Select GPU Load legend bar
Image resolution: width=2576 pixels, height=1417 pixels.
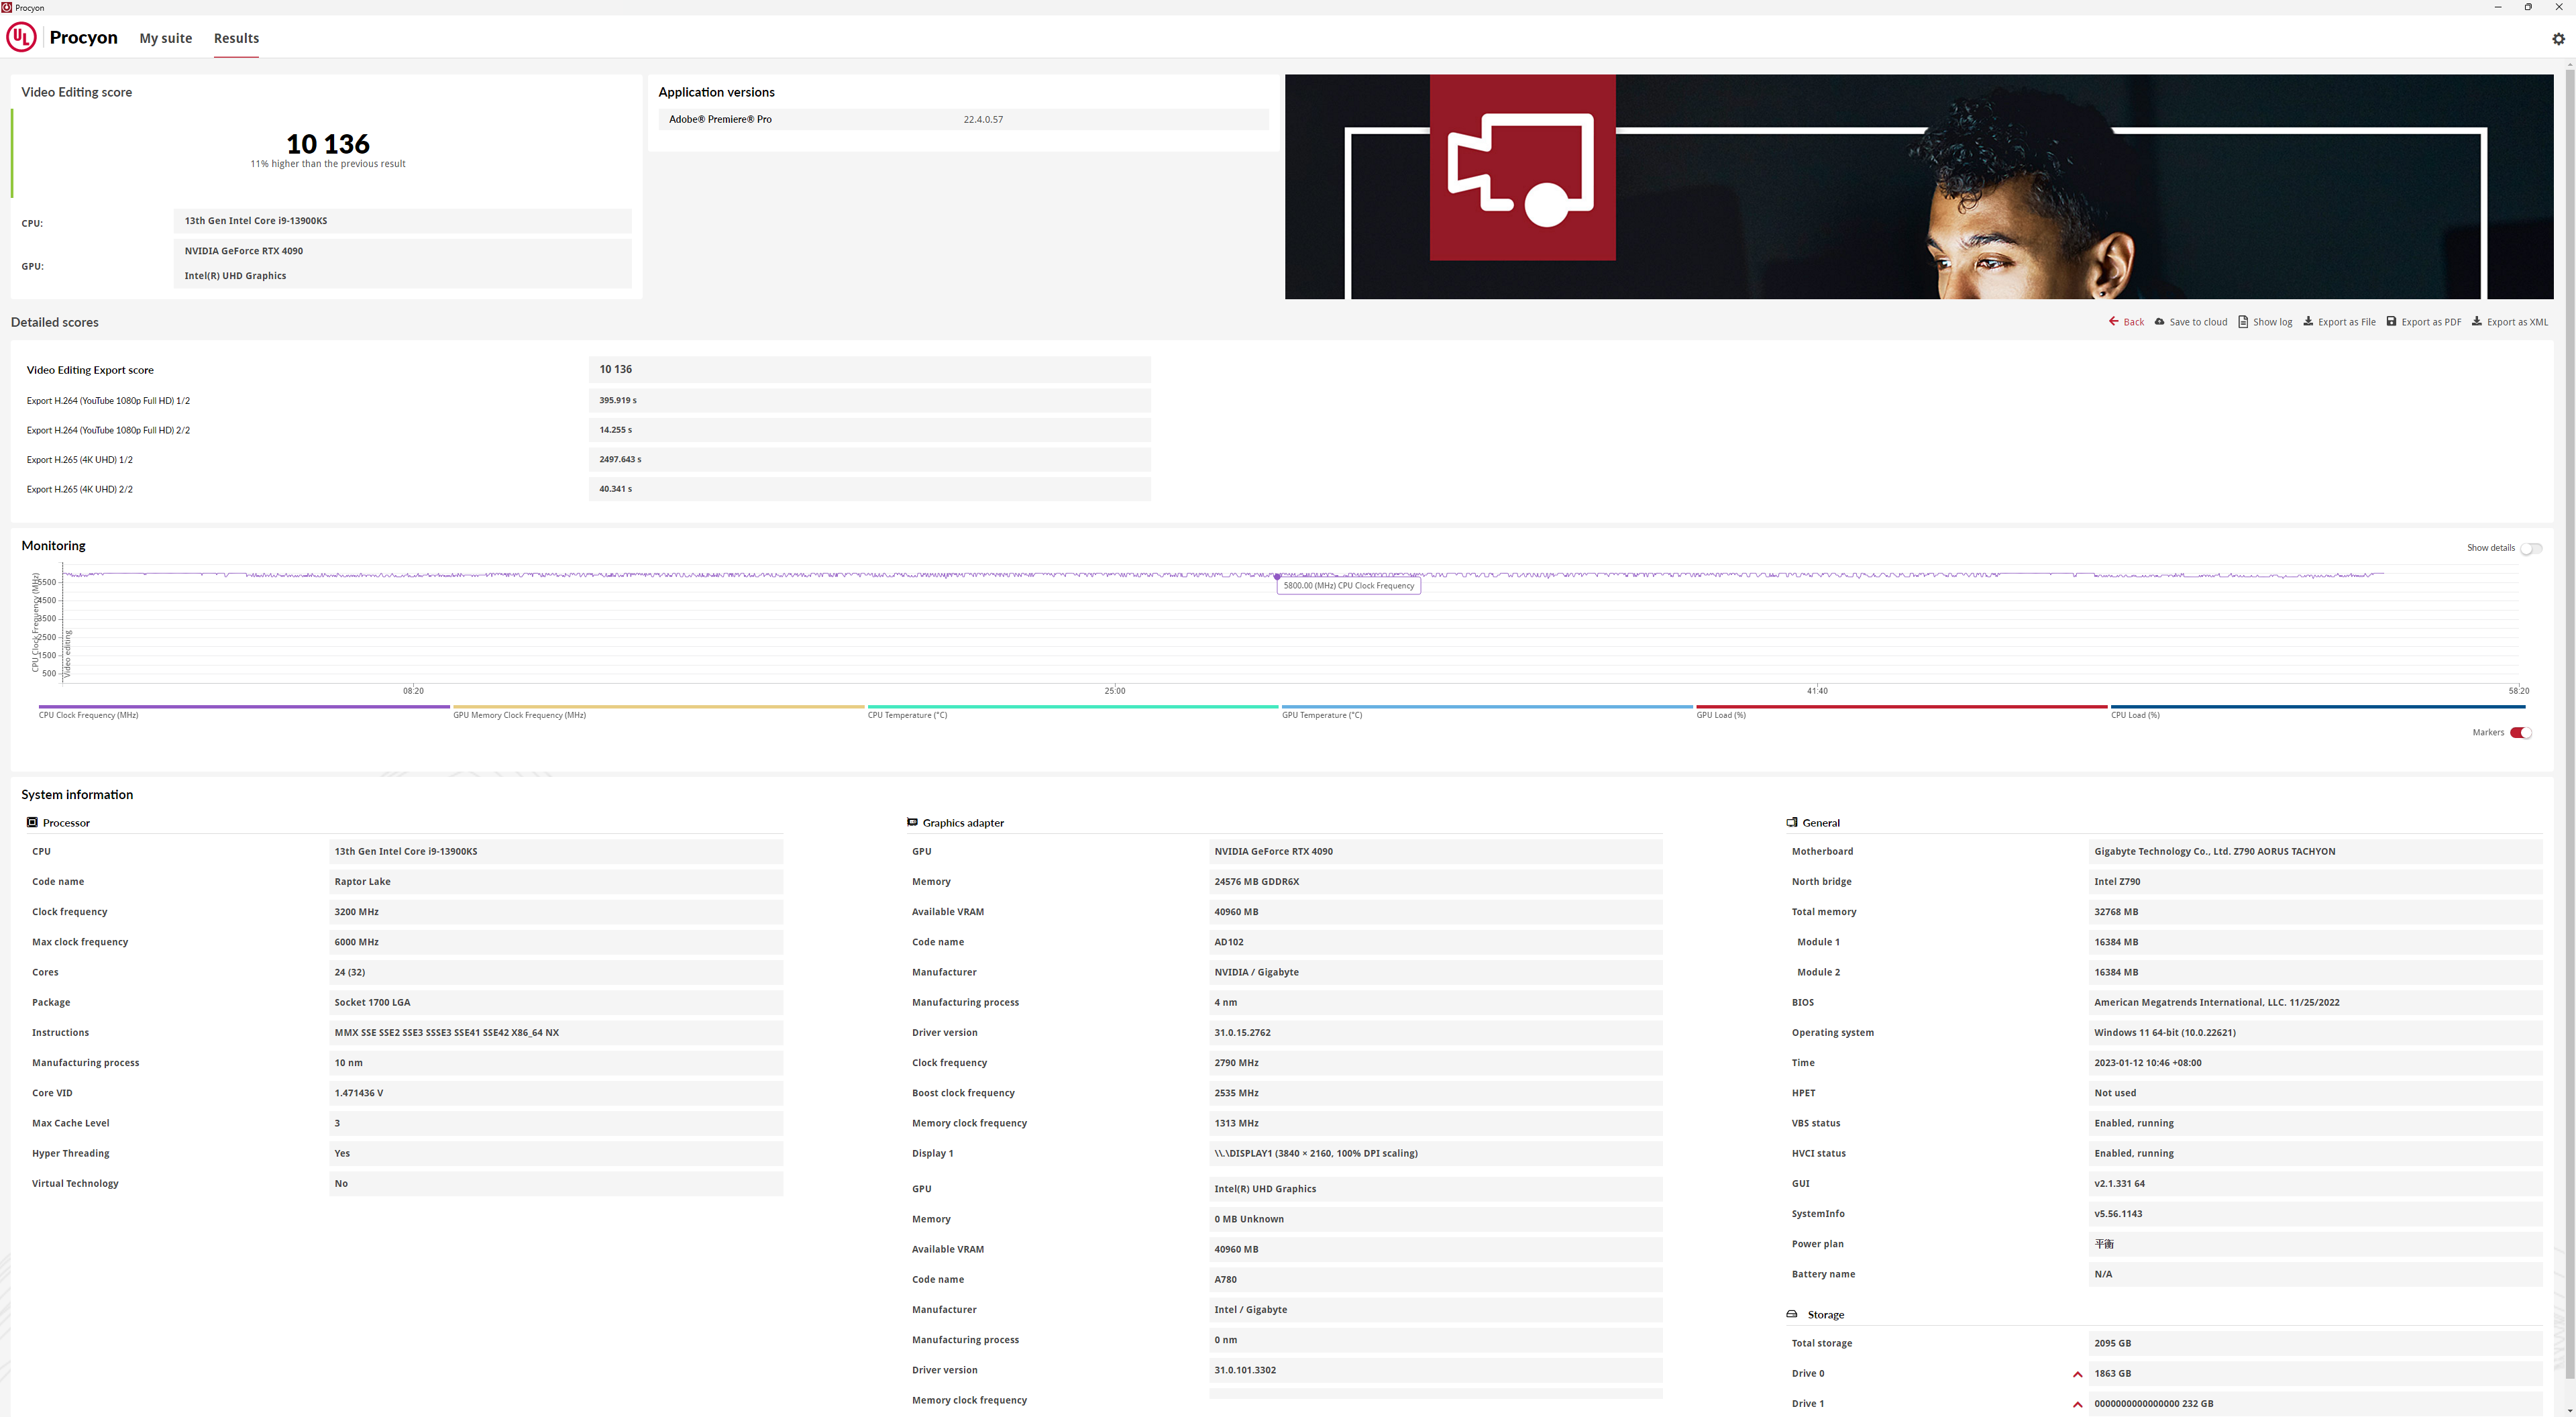click(x=1902, y=707)
